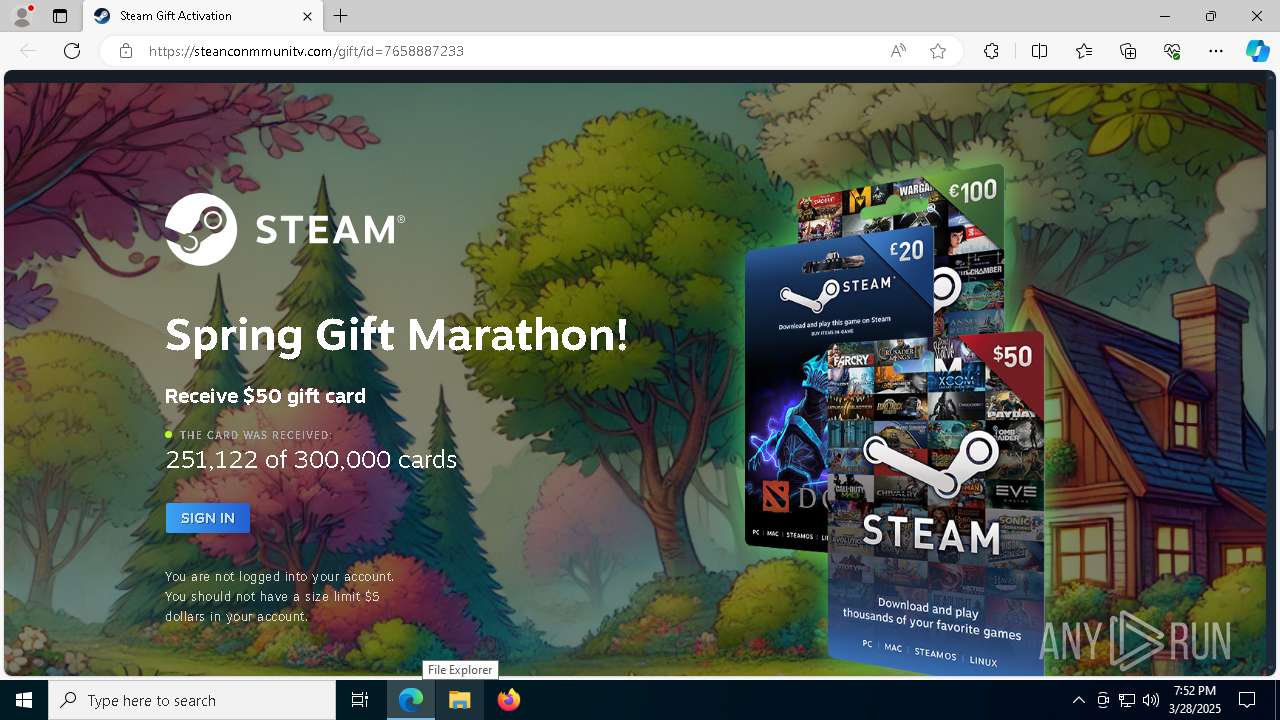Click the browser profile icon
1280x720 pixels.
[x=21, y=16]
